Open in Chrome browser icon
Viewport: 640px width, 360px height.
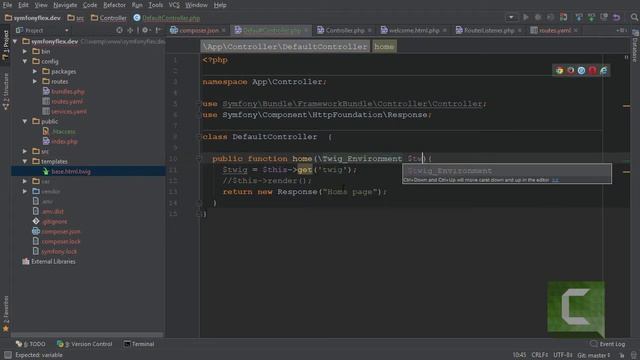point(559,71)
